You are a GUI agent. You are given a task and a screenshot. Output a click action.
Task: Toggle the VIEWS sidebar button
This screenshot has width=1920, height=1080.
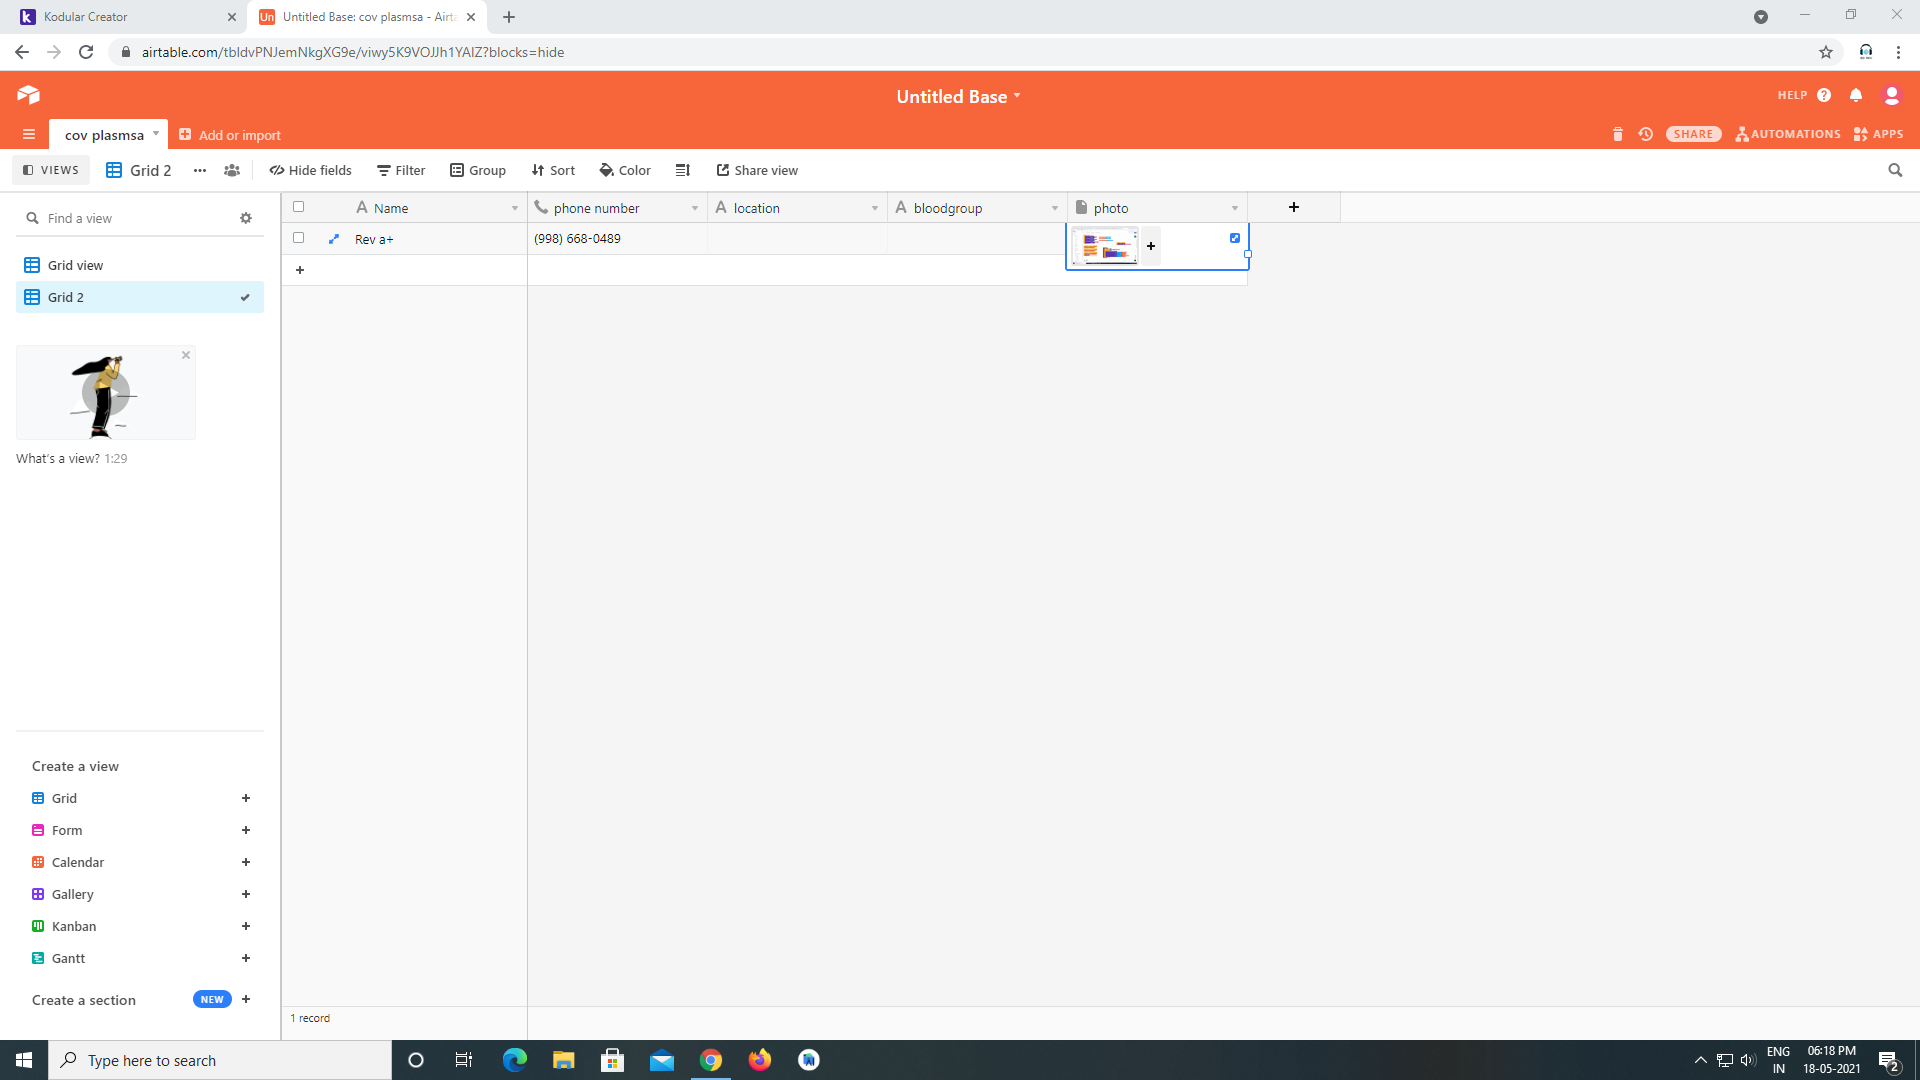tap(51, 170)
